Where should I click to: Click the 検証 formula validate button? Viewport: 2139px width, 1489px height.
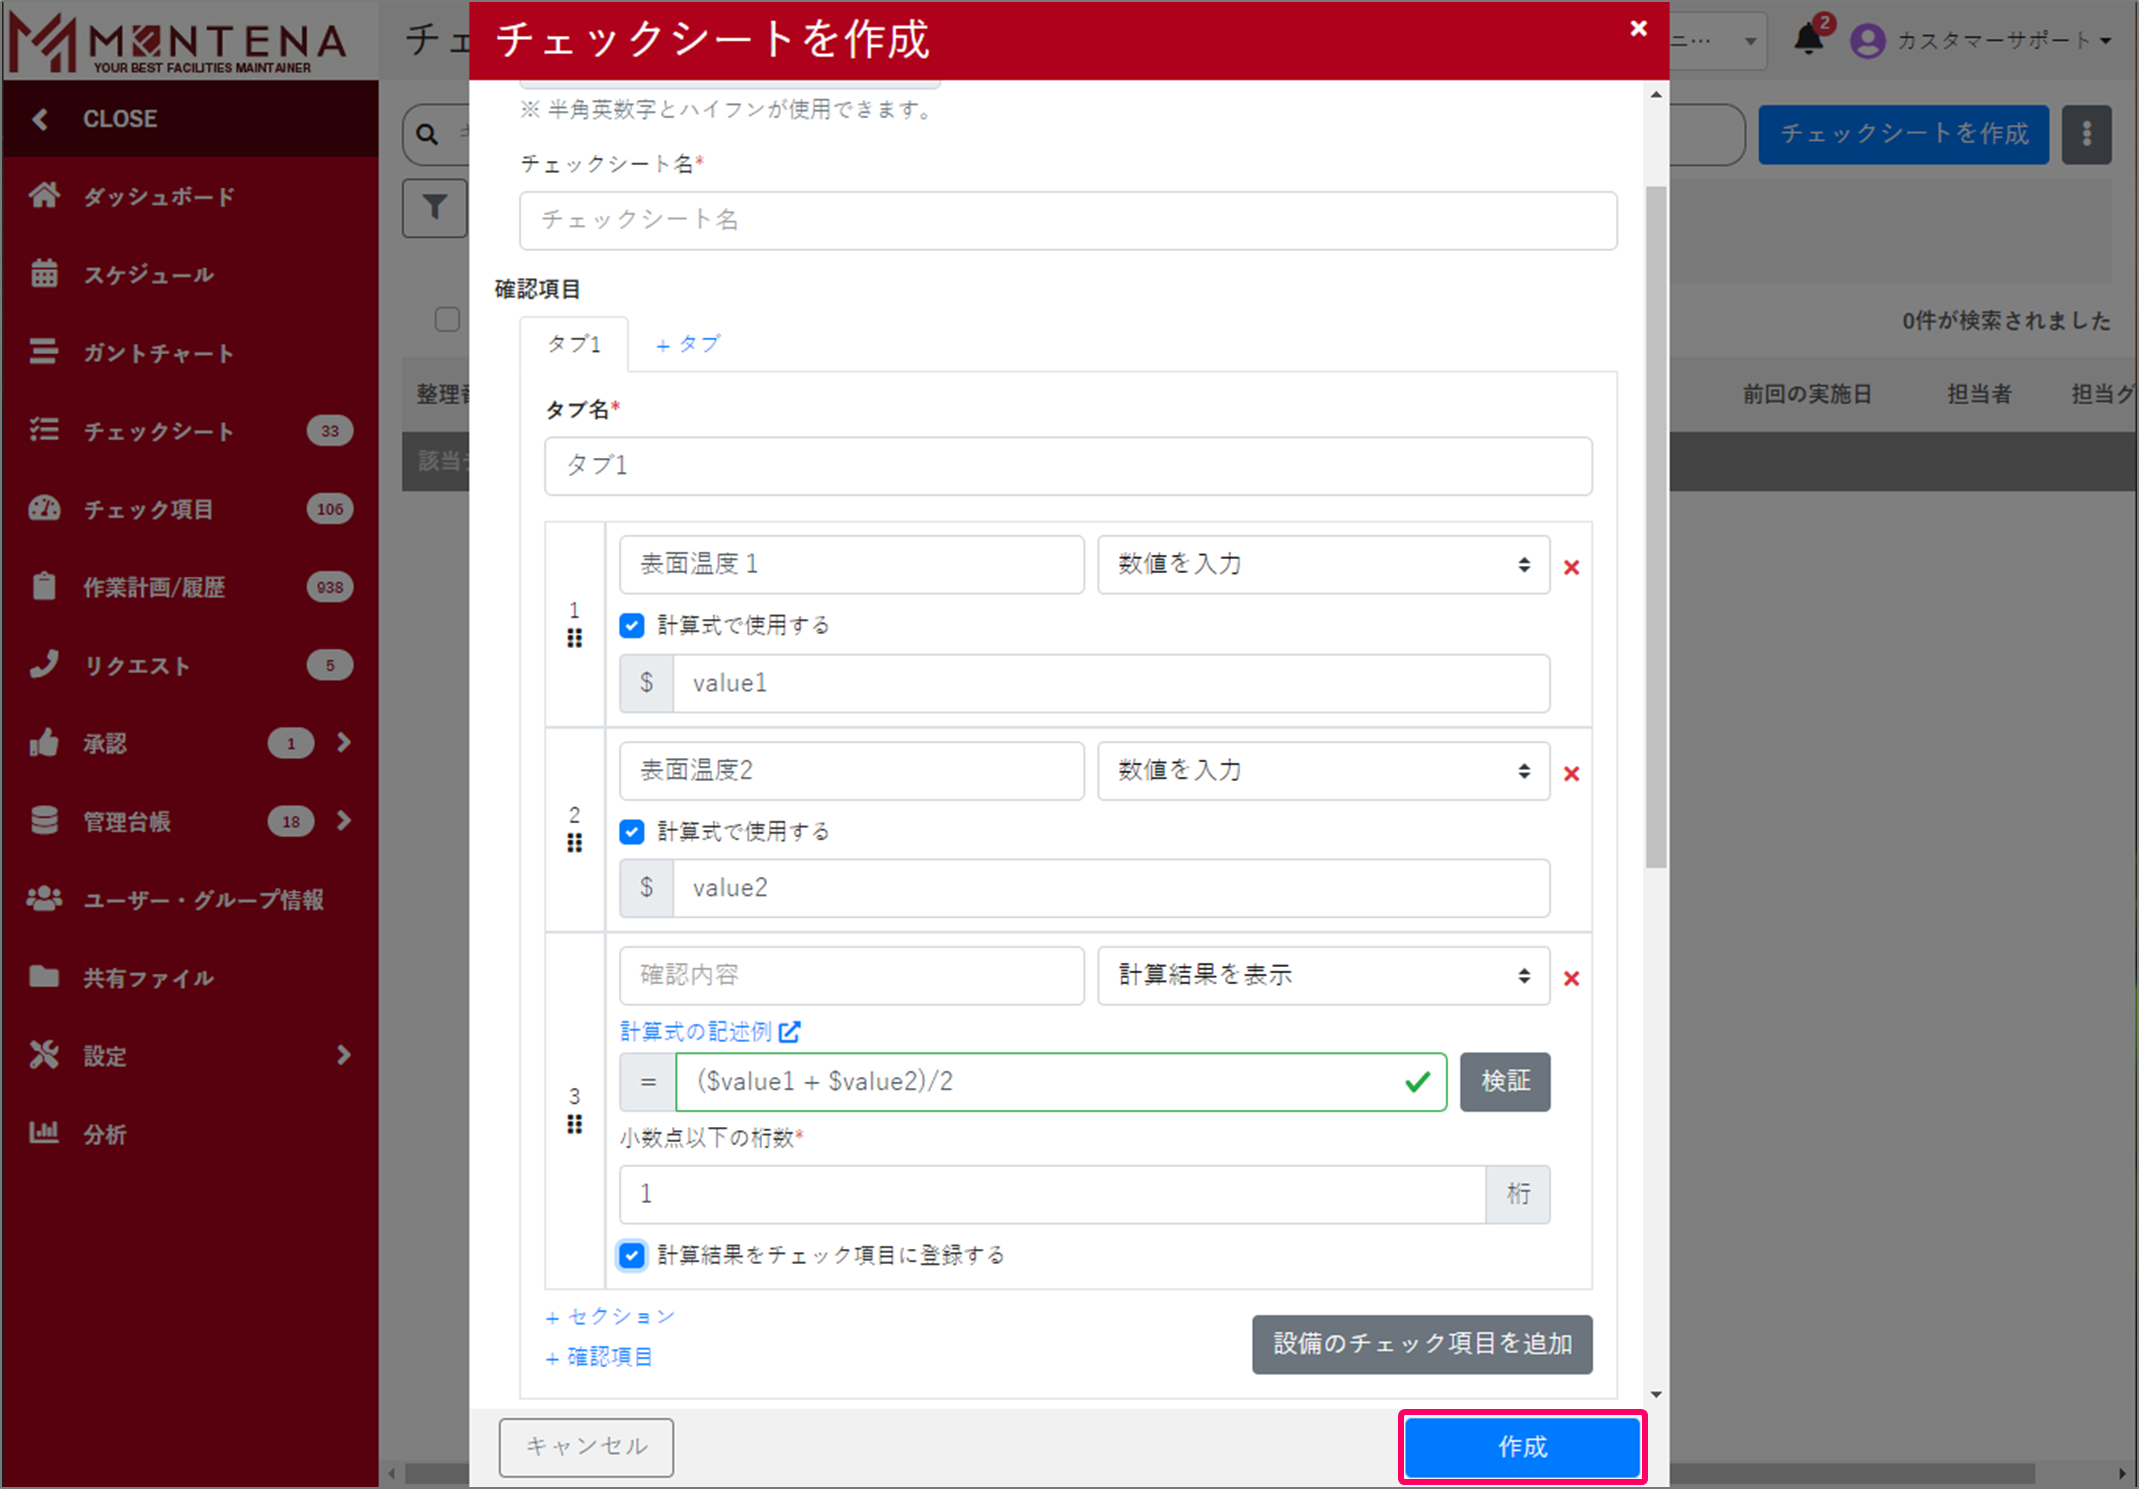tap(1504, 1082)
